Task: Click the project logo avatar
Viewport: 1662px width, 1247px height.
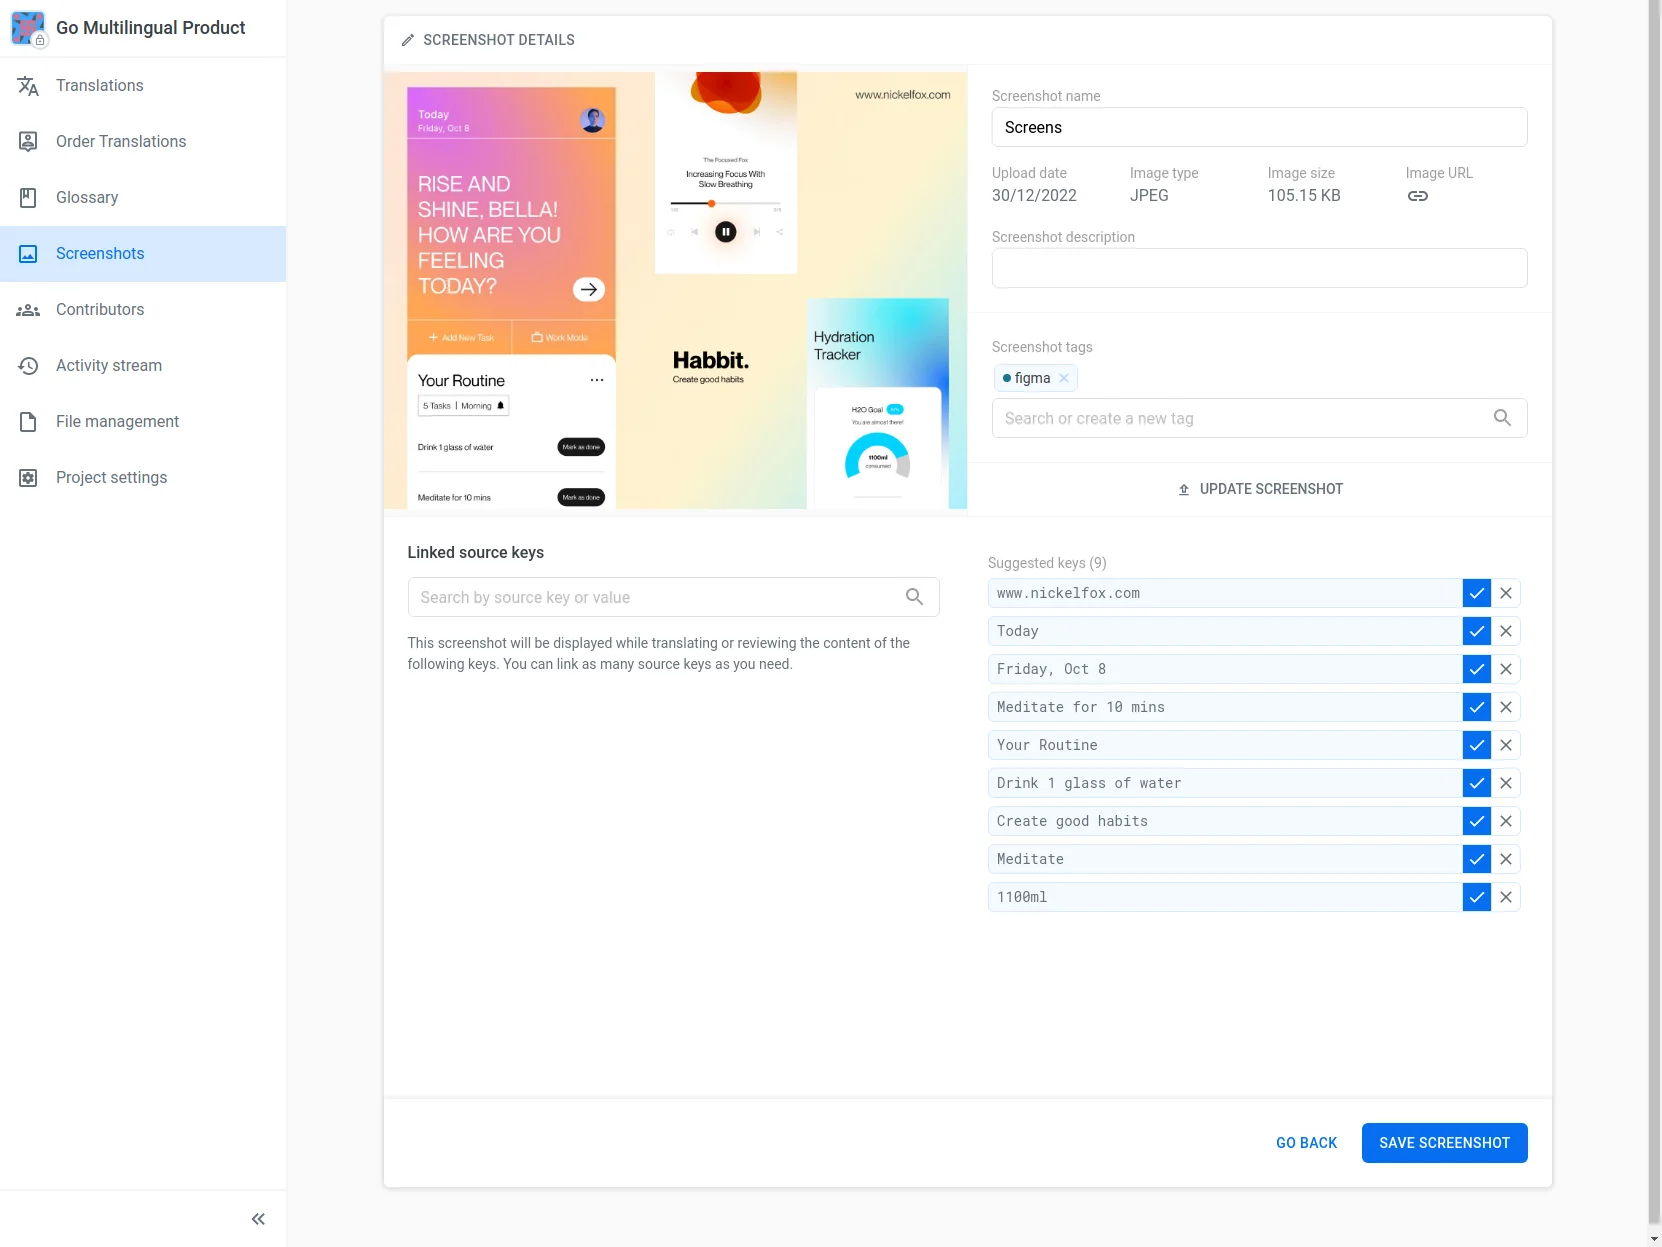Action: coord(28,28)
